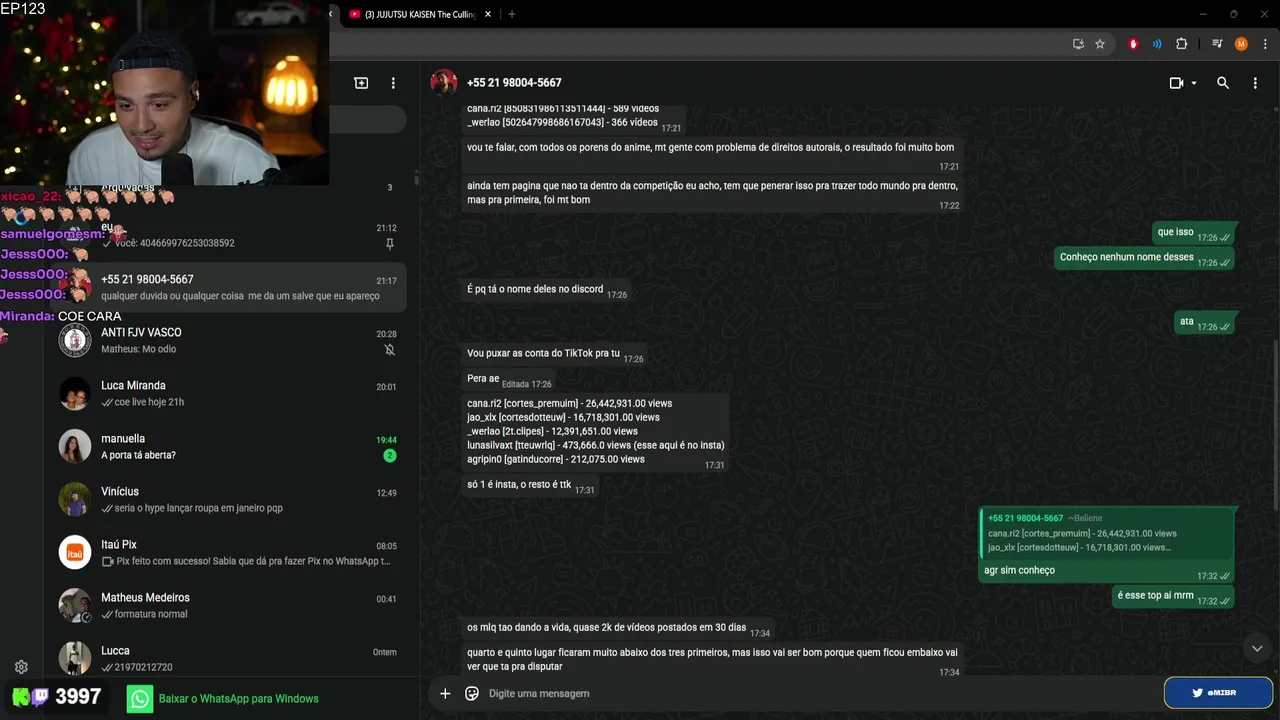Open the emoji picker
The image size is (1280, 720).
(472, 693)
